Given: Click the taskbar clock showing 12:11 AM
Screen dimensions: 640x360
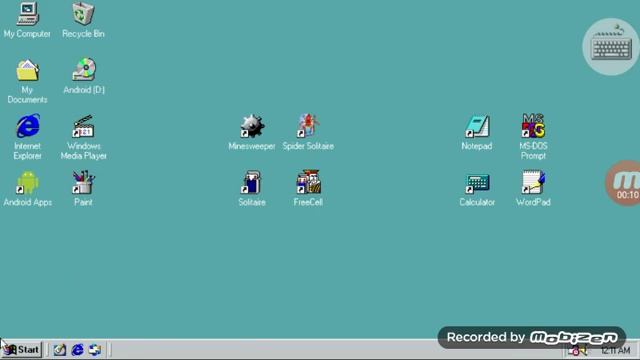Looking at the screenshot, I should pyautogui.click(x=615, y=351).
